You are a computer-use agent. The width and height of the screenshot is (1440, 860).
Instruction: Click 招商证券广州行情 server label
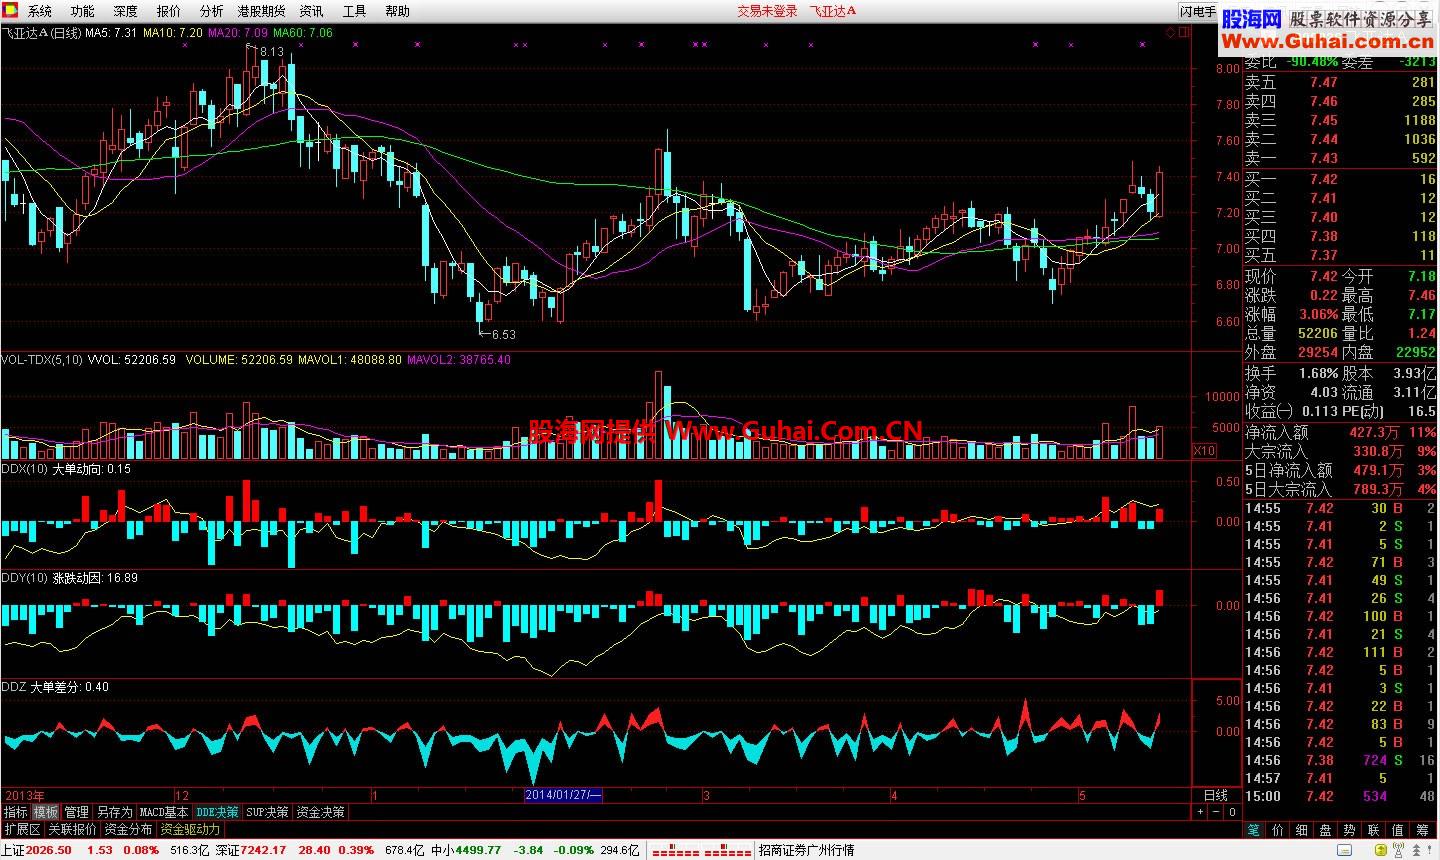807,850
